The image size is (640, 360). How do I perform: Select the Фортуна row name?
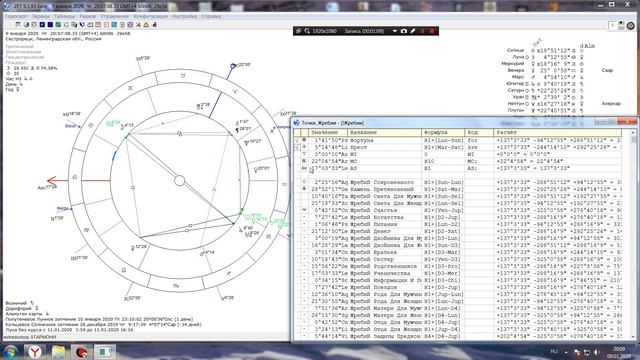[362, 140]
